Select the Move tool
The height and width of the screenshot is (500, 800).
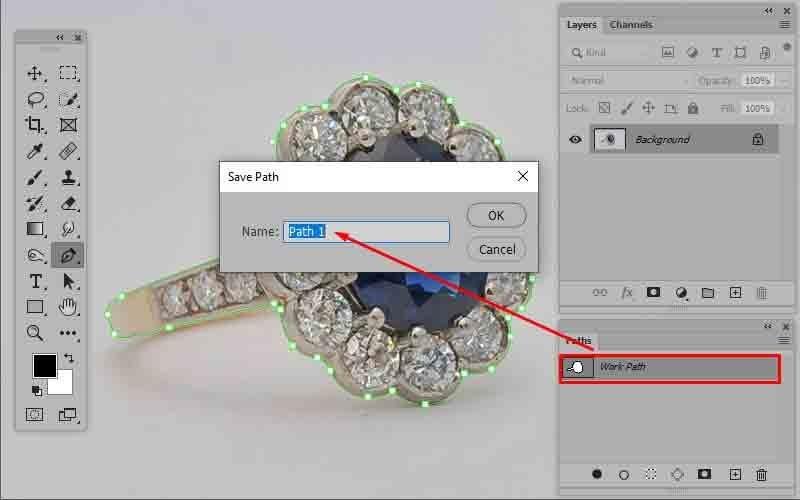point(35,73)
